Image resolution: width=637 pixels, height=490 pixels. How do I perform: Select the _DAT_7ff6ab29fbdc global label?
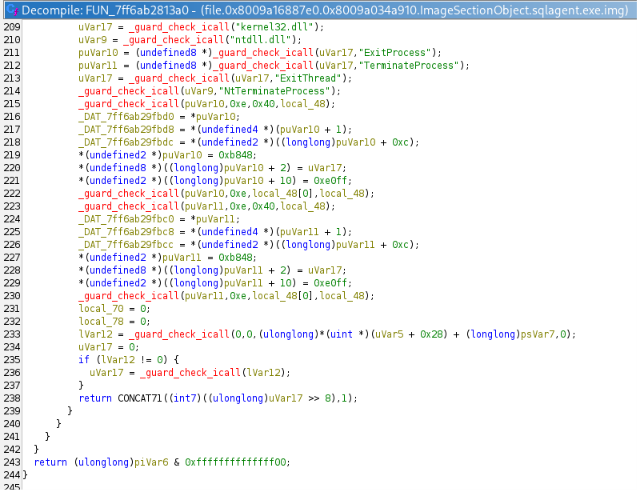click(x=126, y=142)
